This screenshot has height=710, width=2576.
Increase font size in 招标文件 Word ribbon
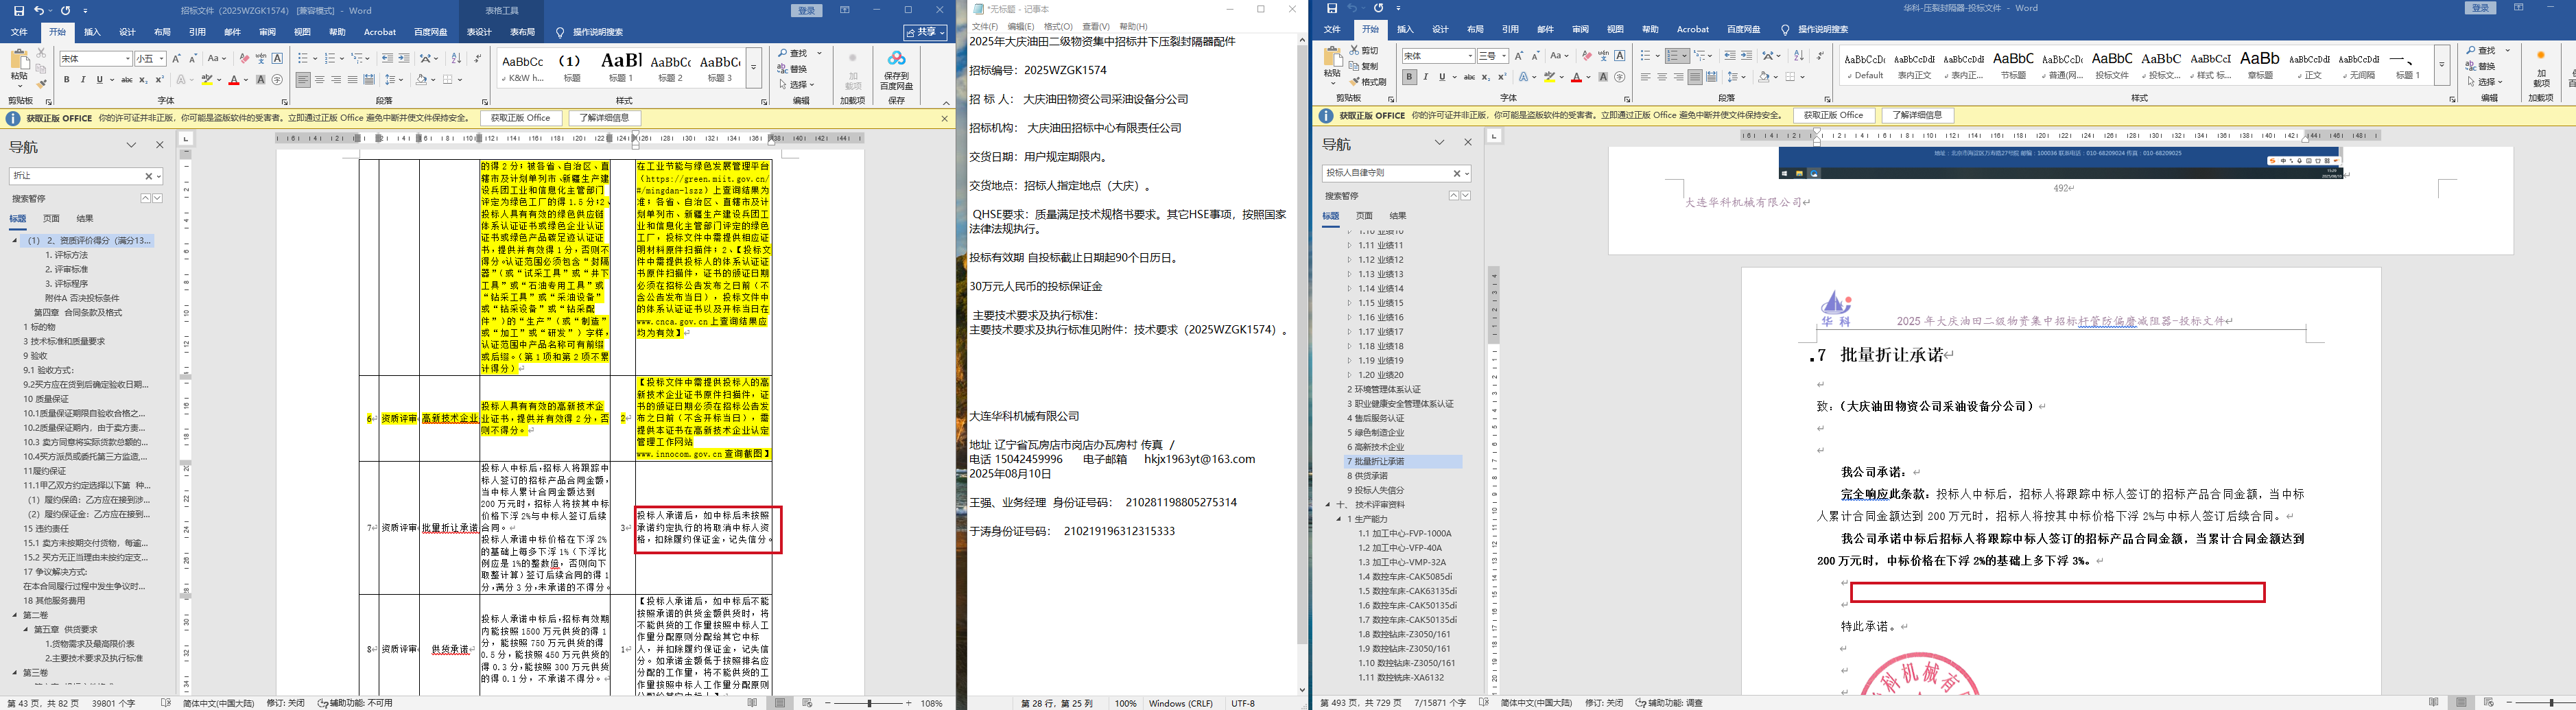(x=177, y=59)
